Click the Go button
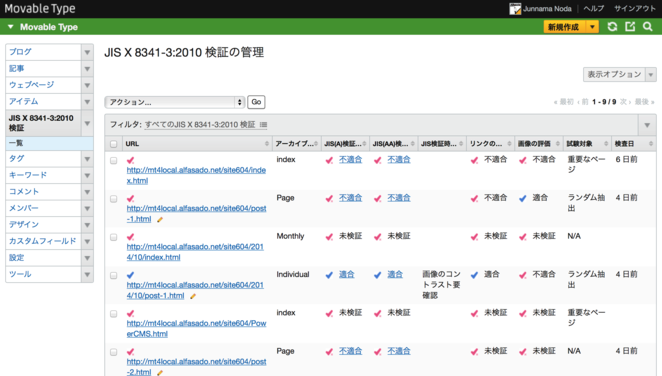This screenshot has height=376, width=662. 256,102
